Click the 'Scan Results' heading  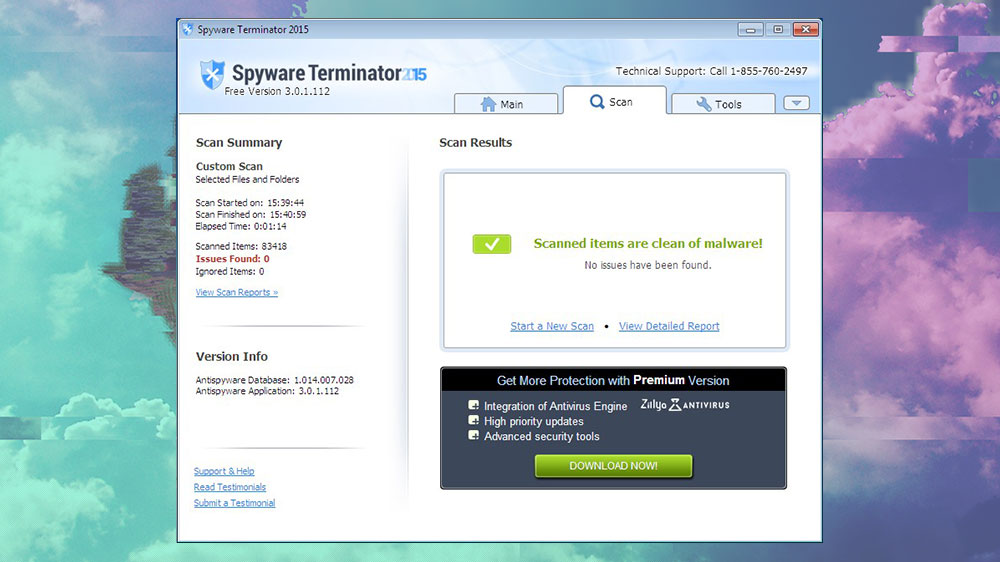475,142
